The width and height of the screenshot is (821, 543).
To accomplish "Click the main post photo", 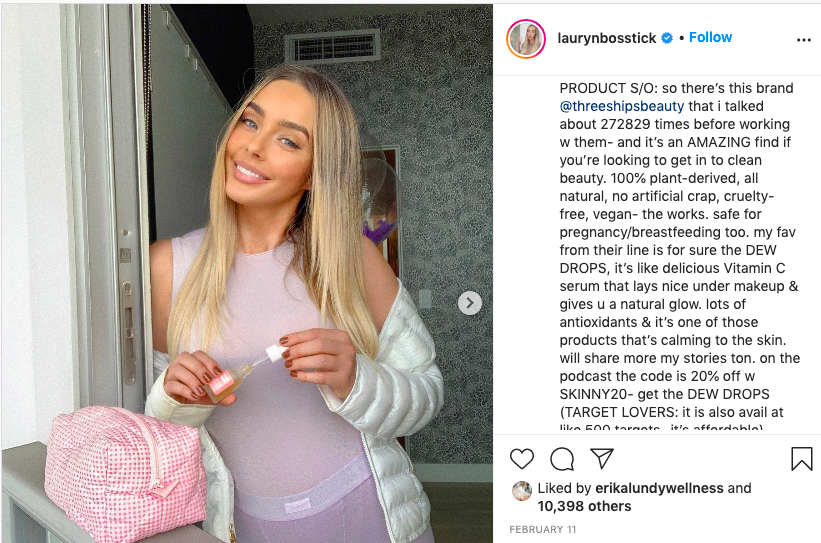I will point(247,273).
